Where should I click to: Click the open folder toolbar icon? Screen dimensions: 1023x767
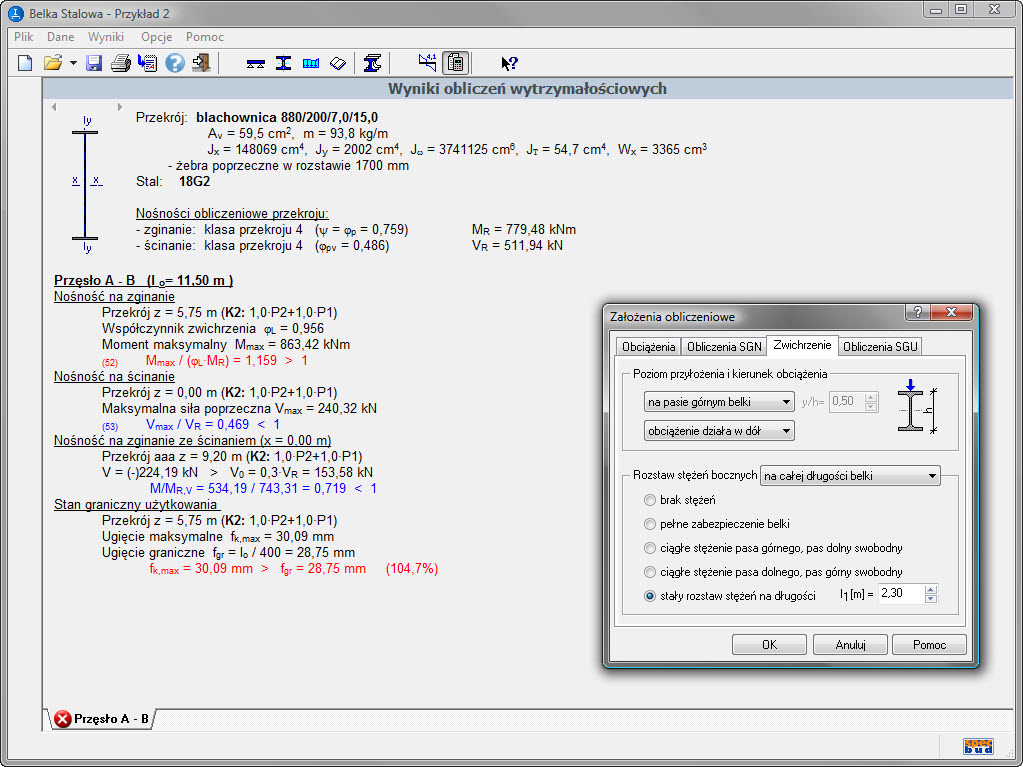pyautogui.click(x=53, y=63)
